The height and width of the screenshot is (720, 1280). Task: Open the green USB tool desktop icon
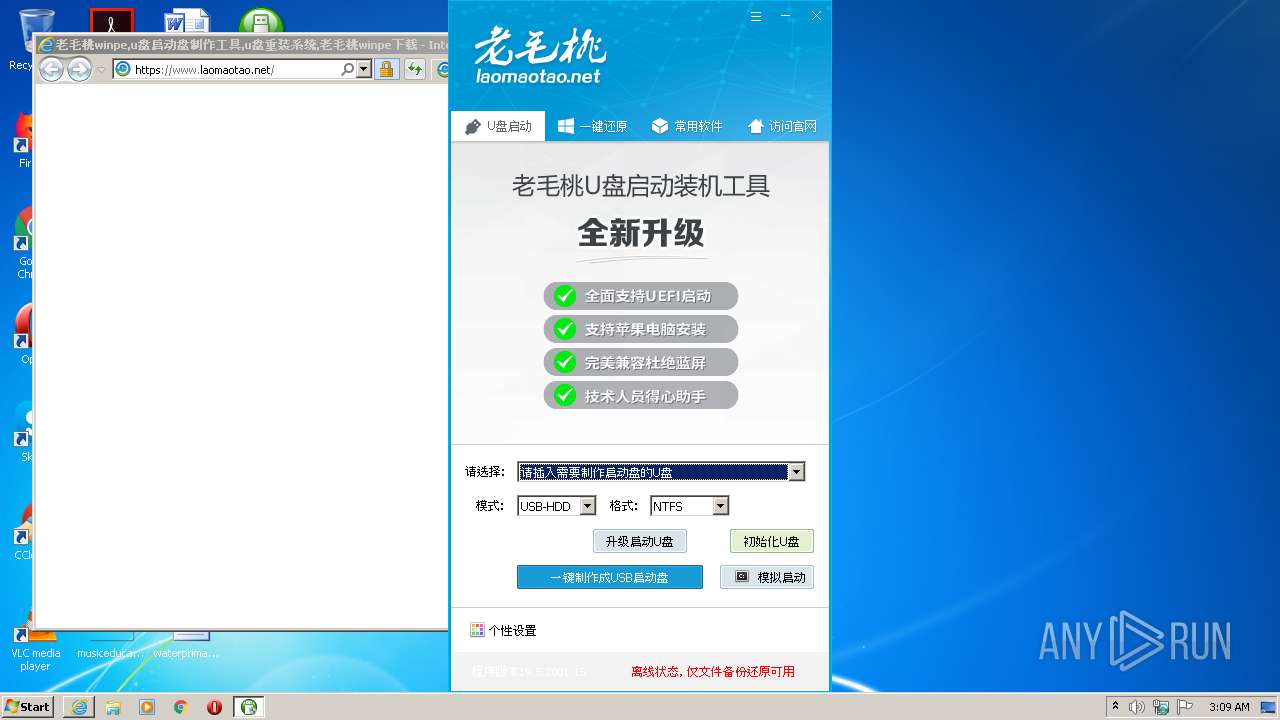(261, 22)
